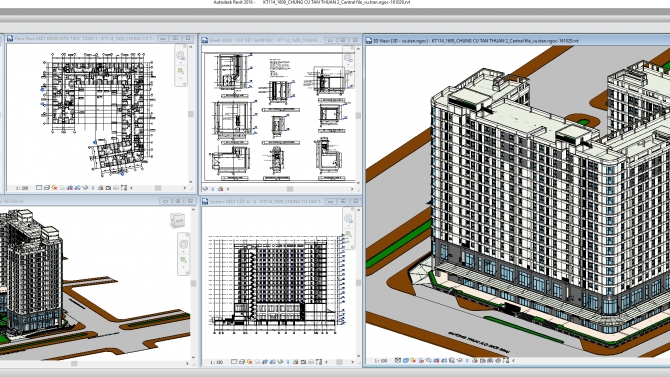Toggle Crop View in floor plan view bar

[x=70, y=188]
